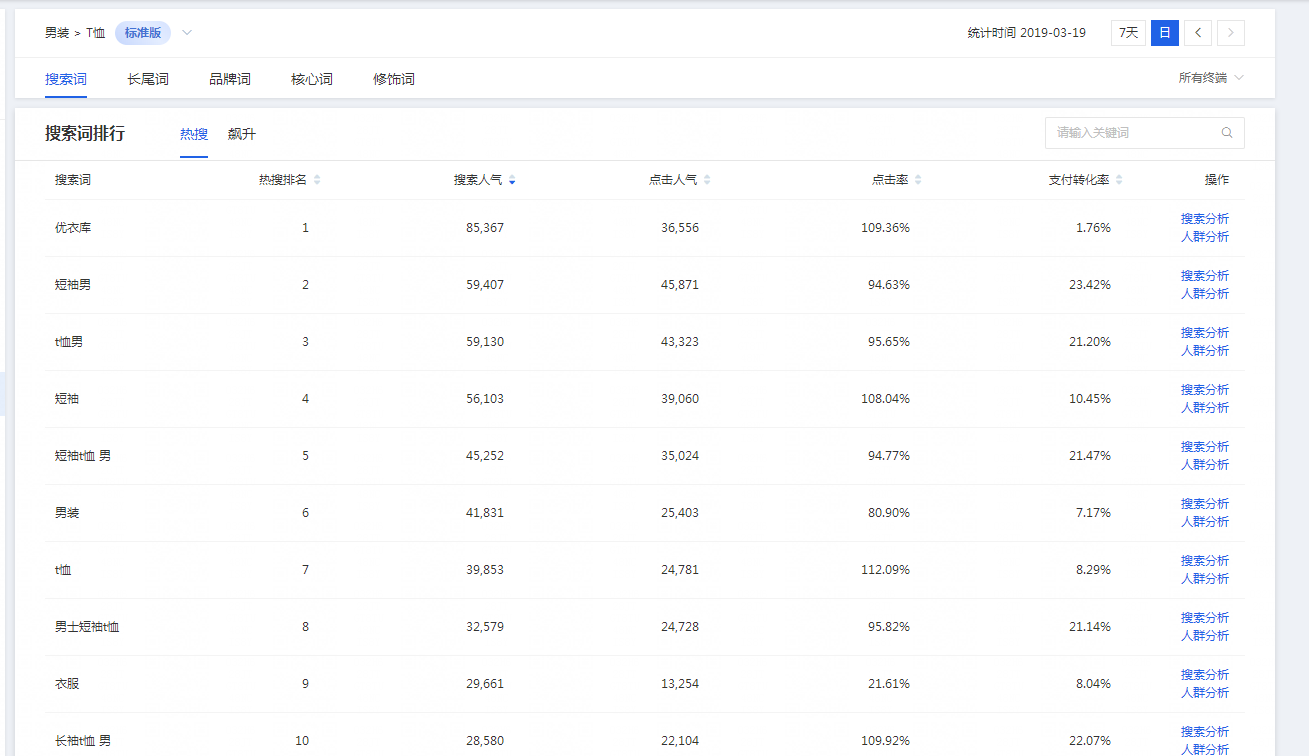Click T恤 in the breadcrumb

click(x=95, y=33)
